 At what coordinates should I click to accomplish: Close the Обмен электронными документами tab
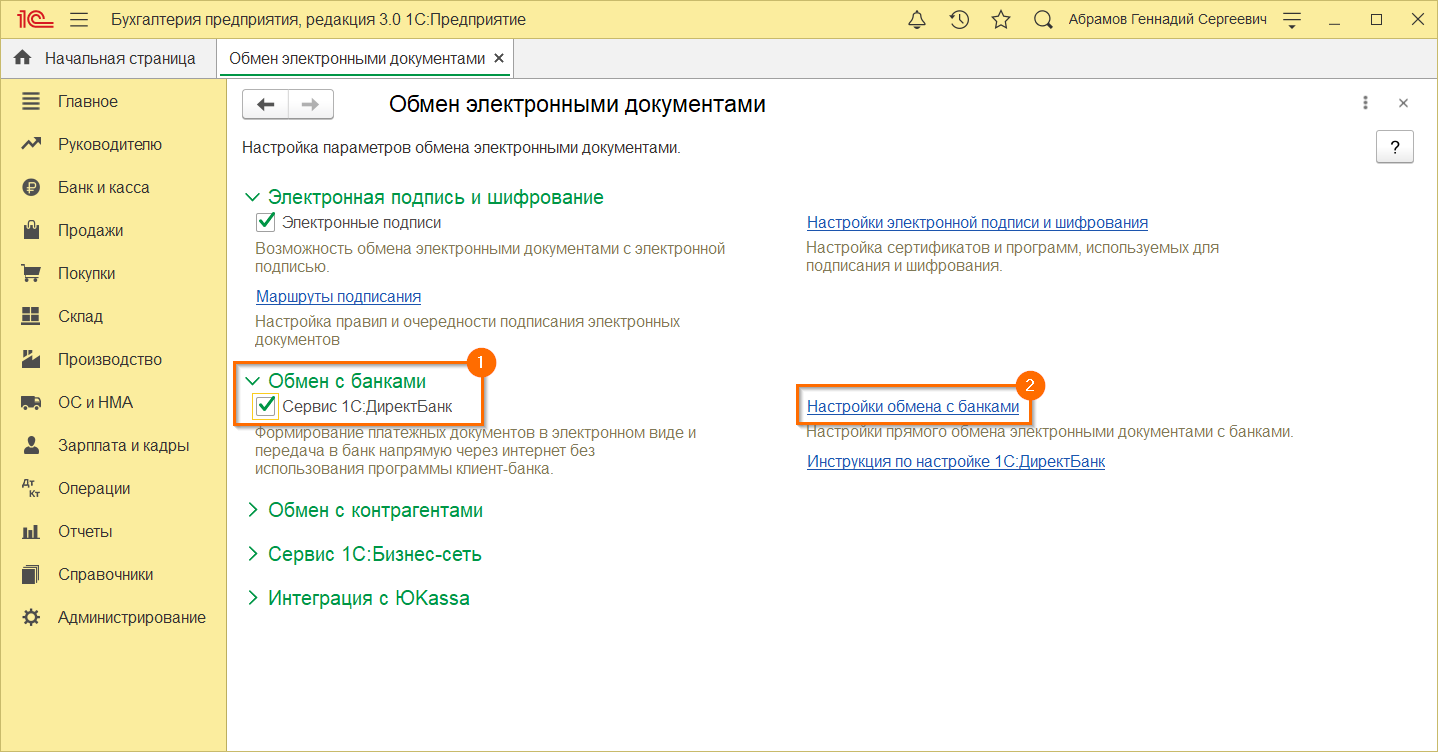[x=500, y=59]
